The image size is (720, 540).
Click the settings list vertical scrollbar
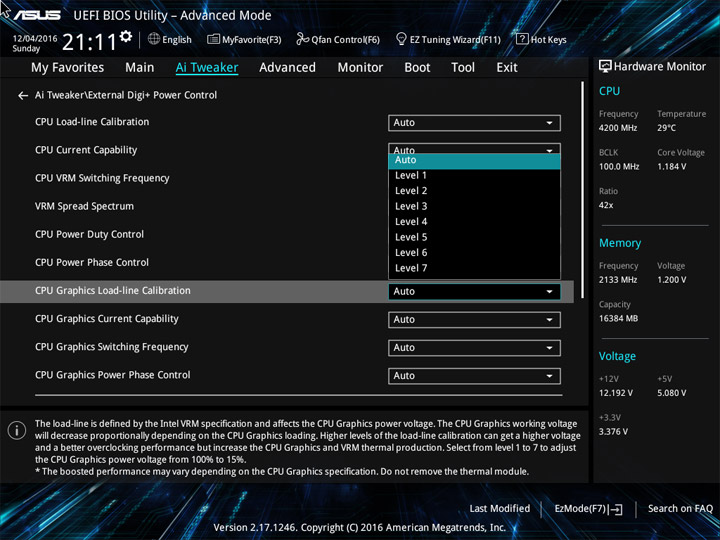coord(583,190)
